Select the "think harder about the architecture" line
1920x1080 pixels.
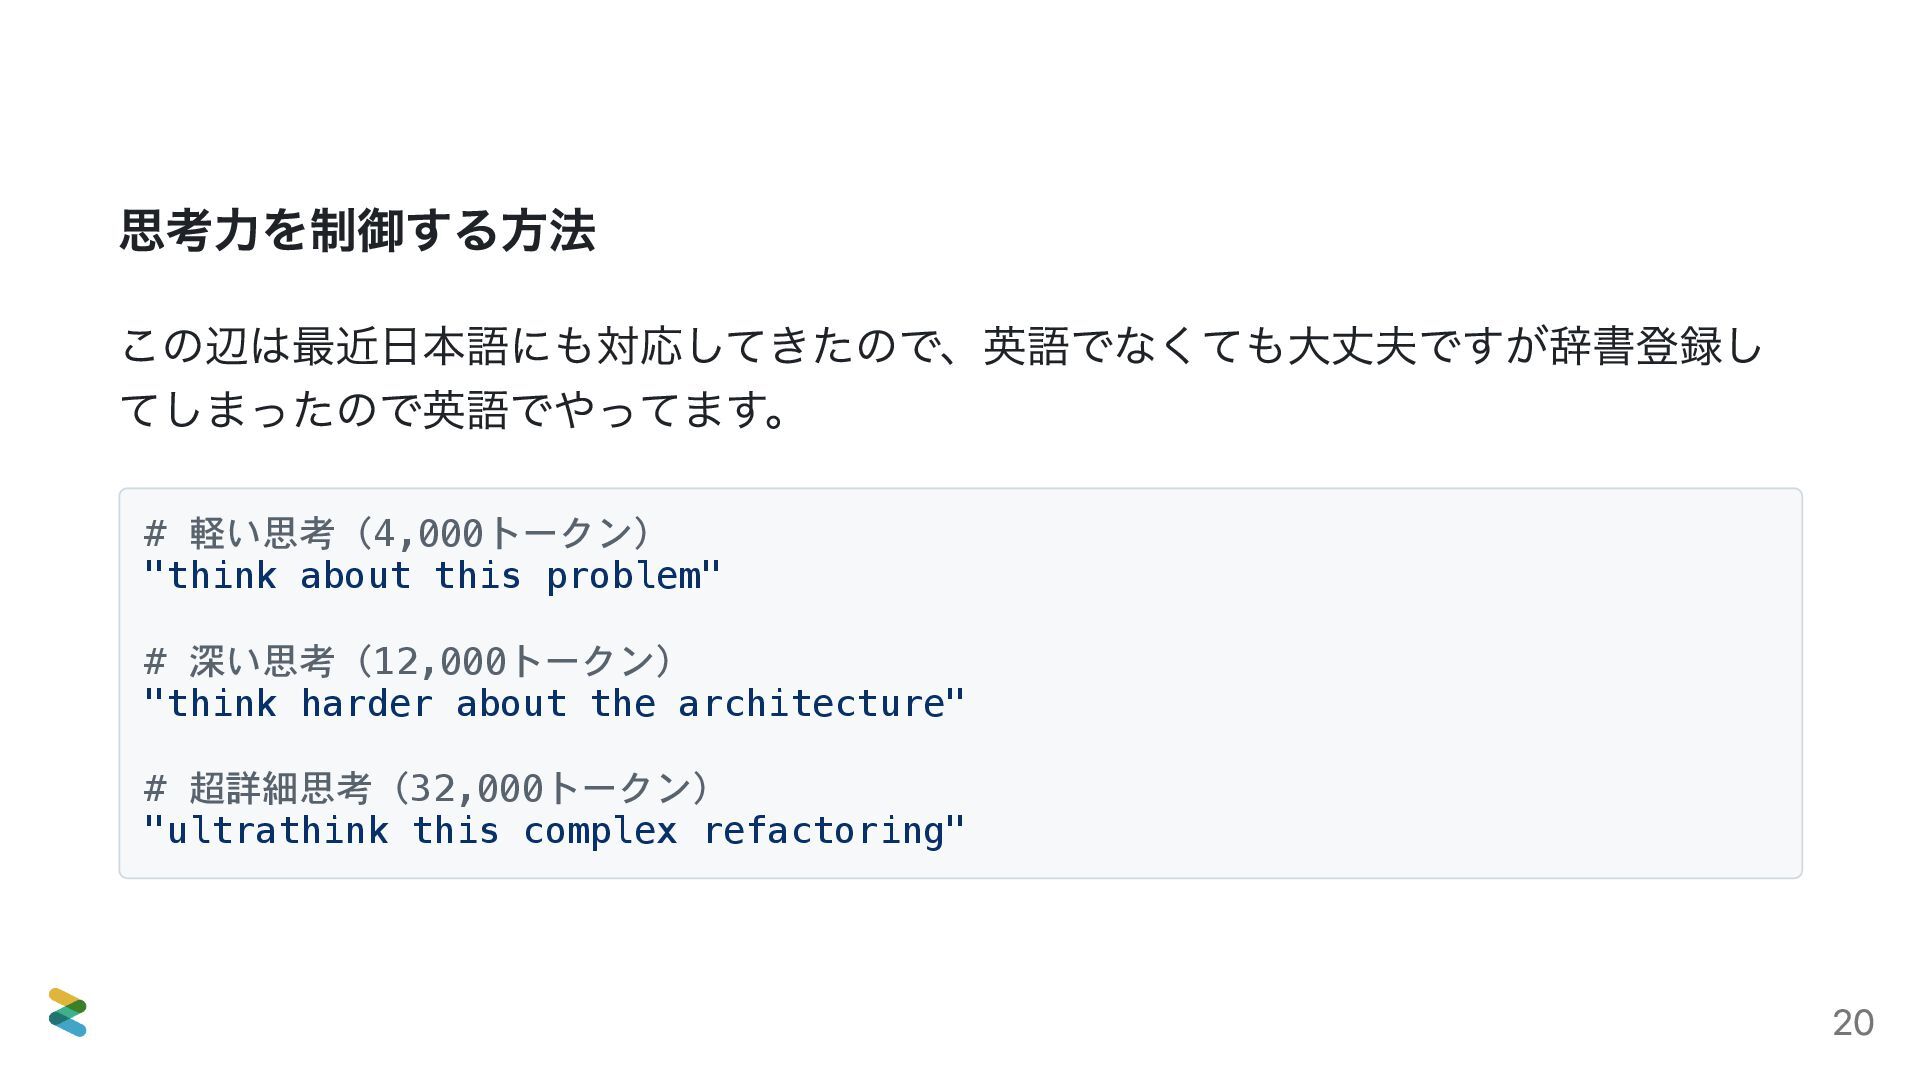click(x=554, y=704)
